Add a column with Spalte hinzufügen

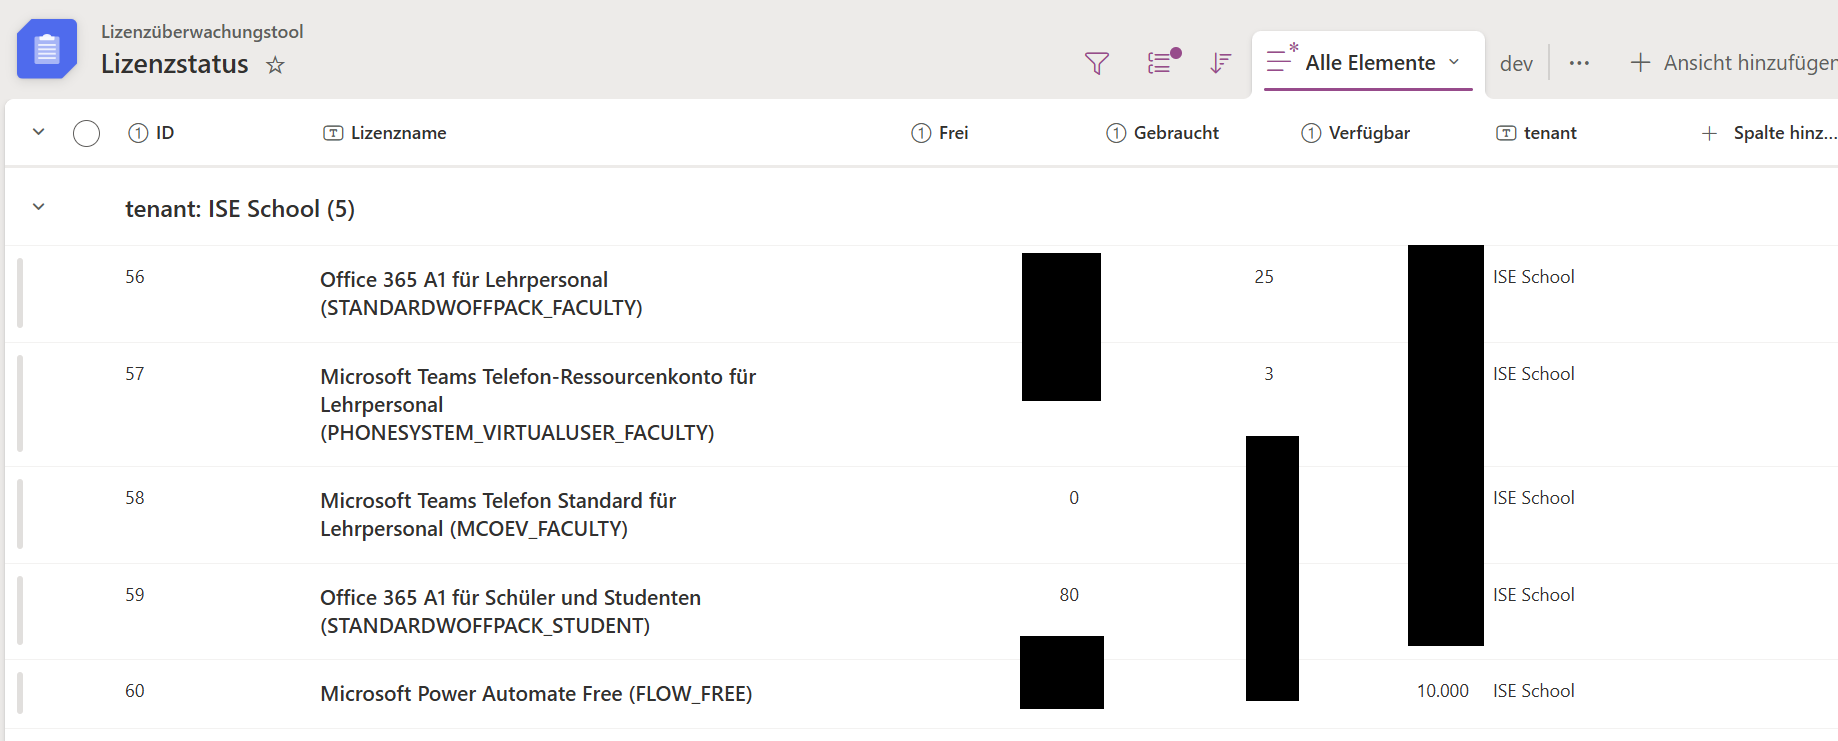tap(1769, 133)
